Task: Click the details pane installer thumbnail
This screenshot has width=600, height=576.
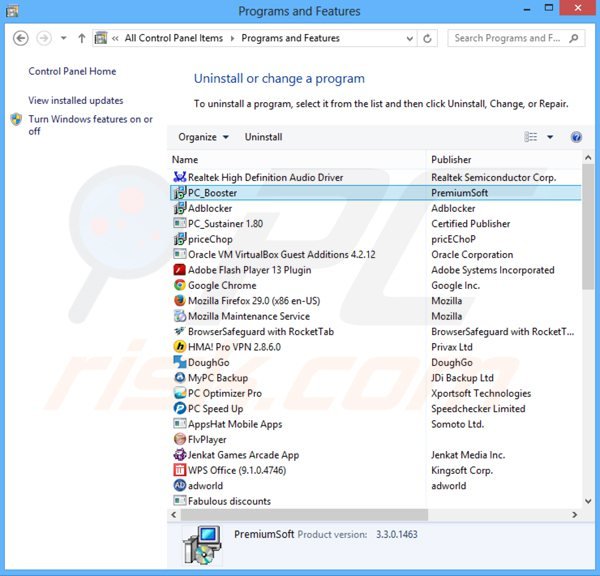Action: [x=203, y=545]
